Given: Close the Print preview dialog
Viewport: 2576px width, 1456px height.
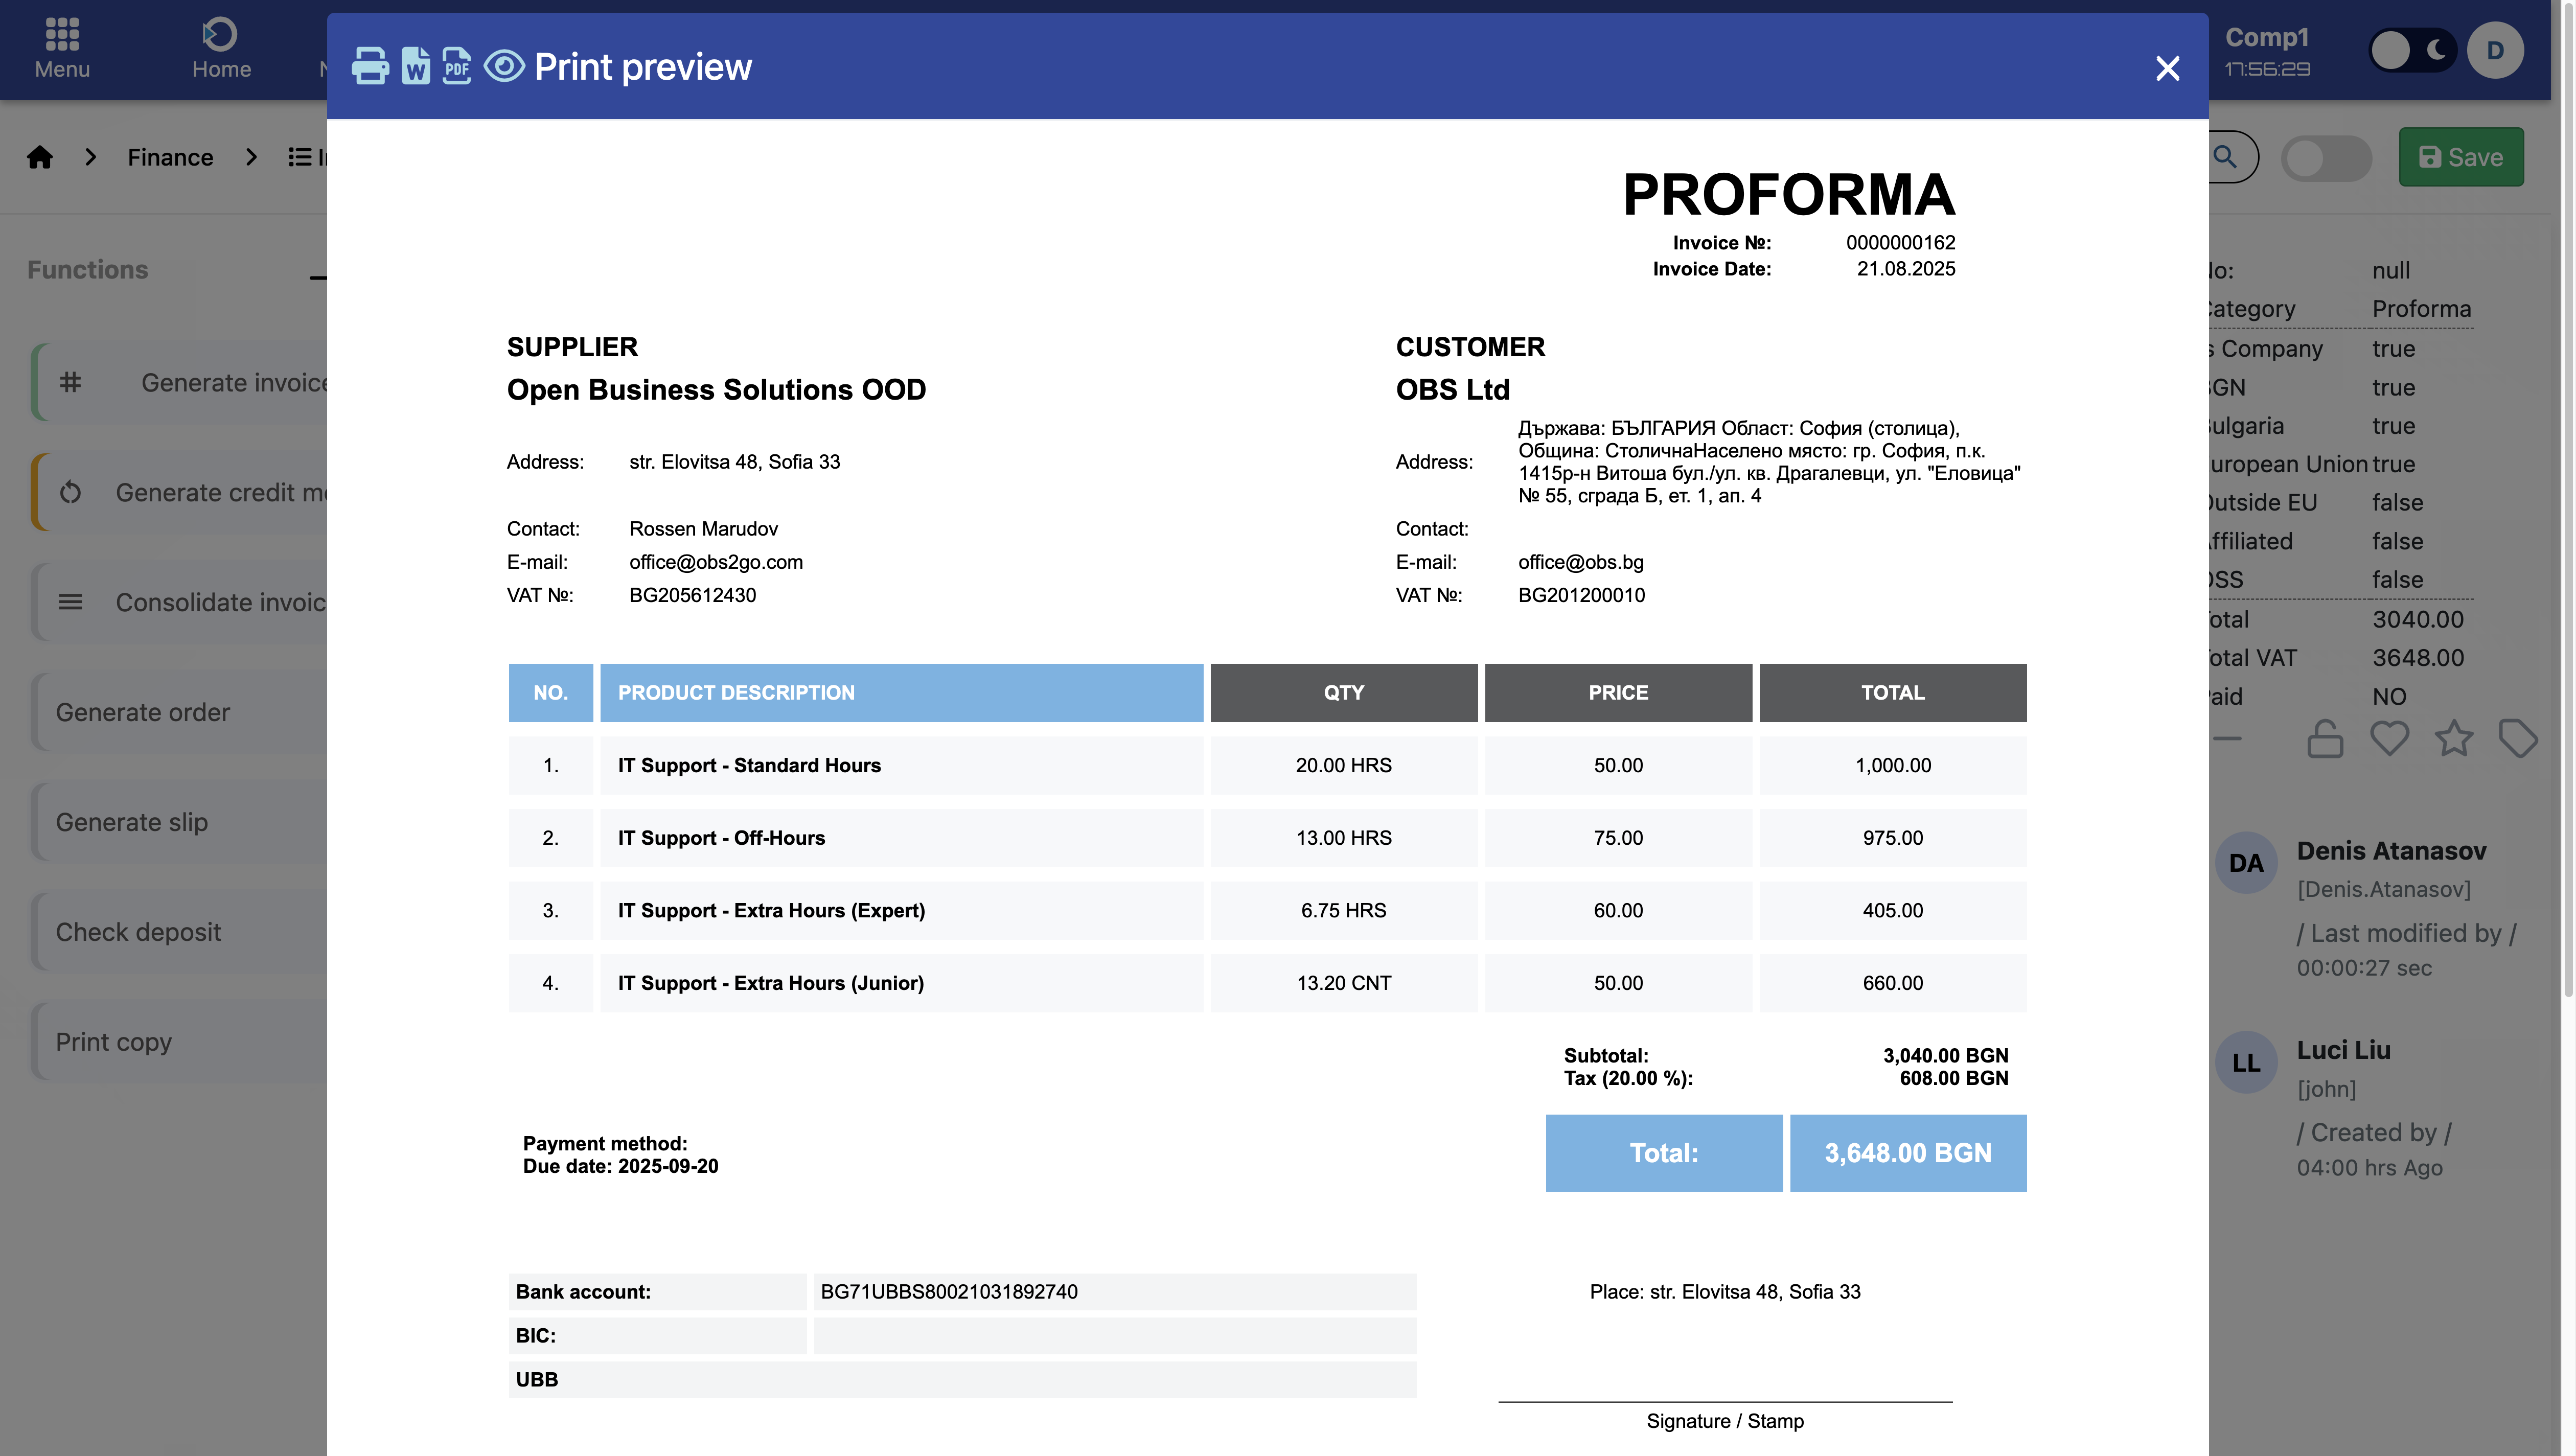Looking at the screenshot, I should tap(2167, 68).
